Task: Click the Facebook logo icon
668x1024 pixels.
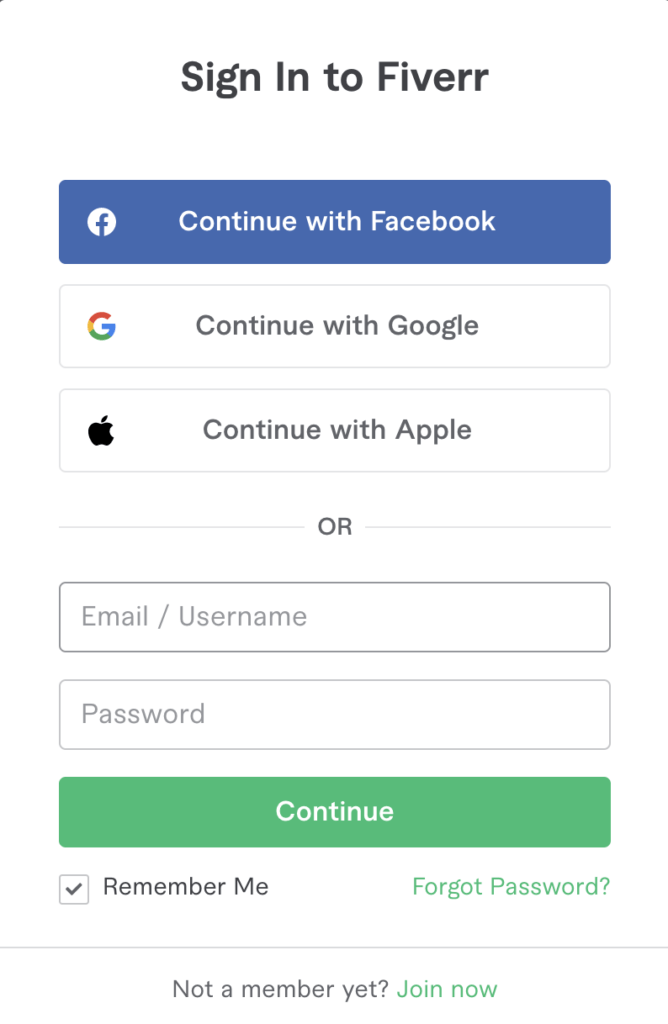Action: (101, 222)
